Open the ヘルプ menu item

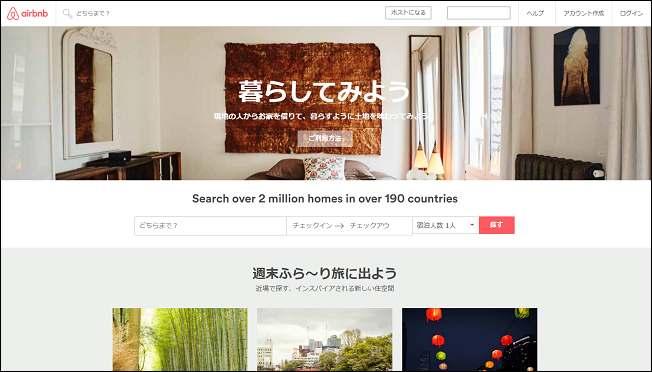coord(535,13)
